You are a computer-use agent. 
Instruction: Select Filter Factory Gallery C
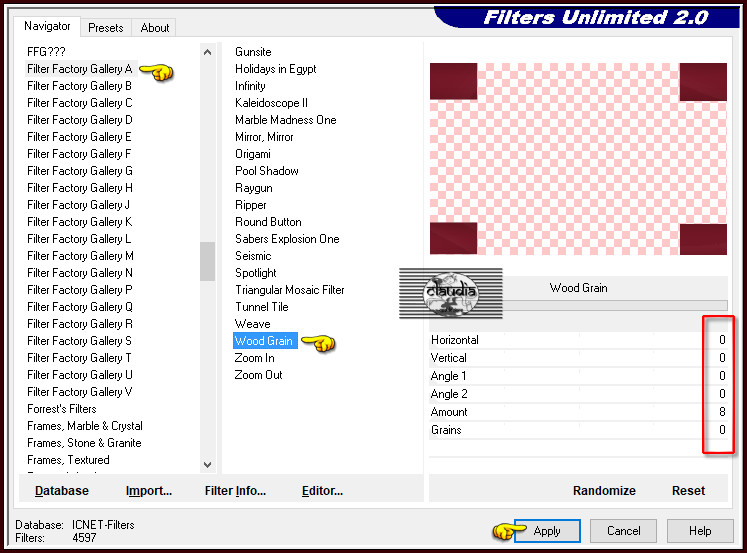point(80,103)
